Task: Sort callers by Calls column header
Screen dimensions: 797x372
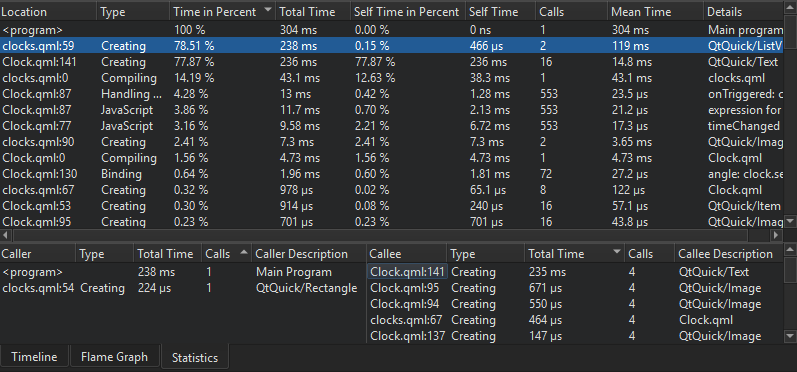Action: click(227, 254)
